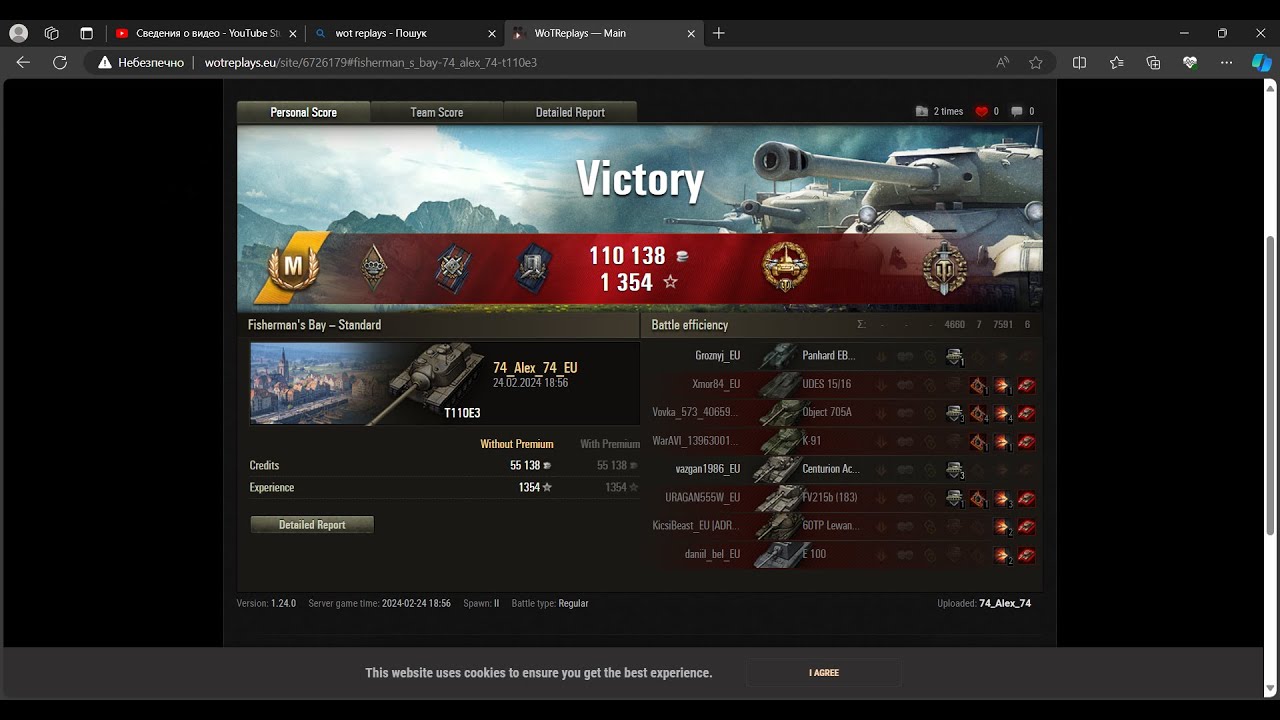Click the With Premium column header
Image resolution: width=1280 pixels, height=720 pixels.
(x=610, y=444)
